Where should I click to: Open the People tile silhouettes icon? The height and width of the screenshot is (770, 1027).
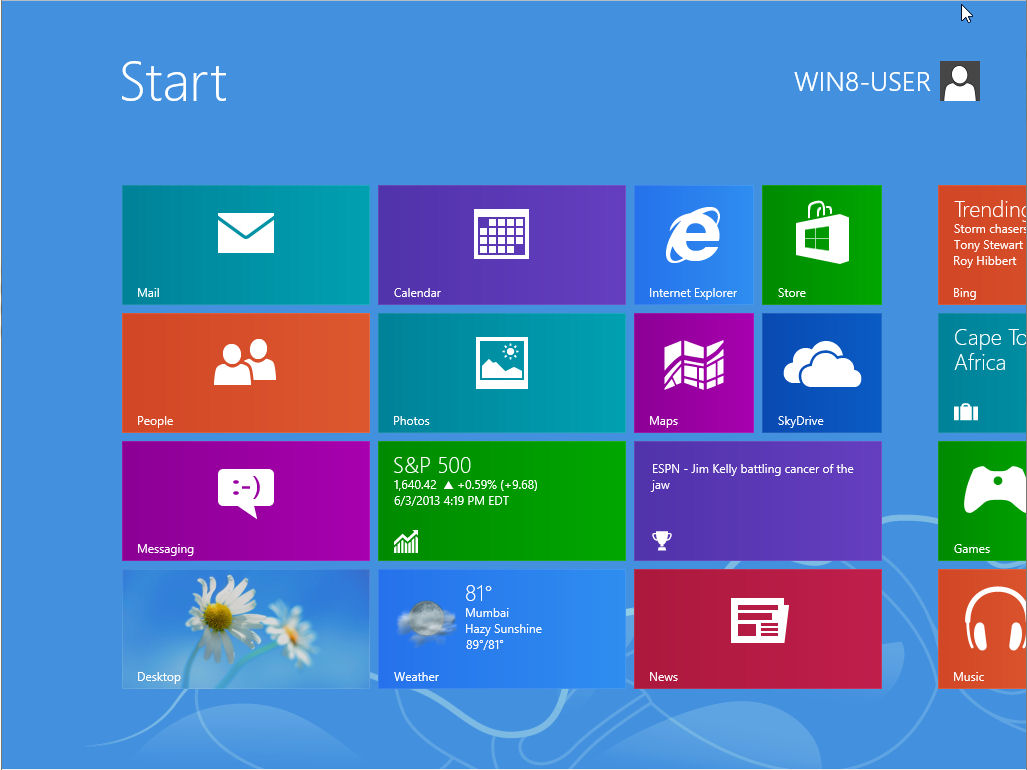pos(245,361)
